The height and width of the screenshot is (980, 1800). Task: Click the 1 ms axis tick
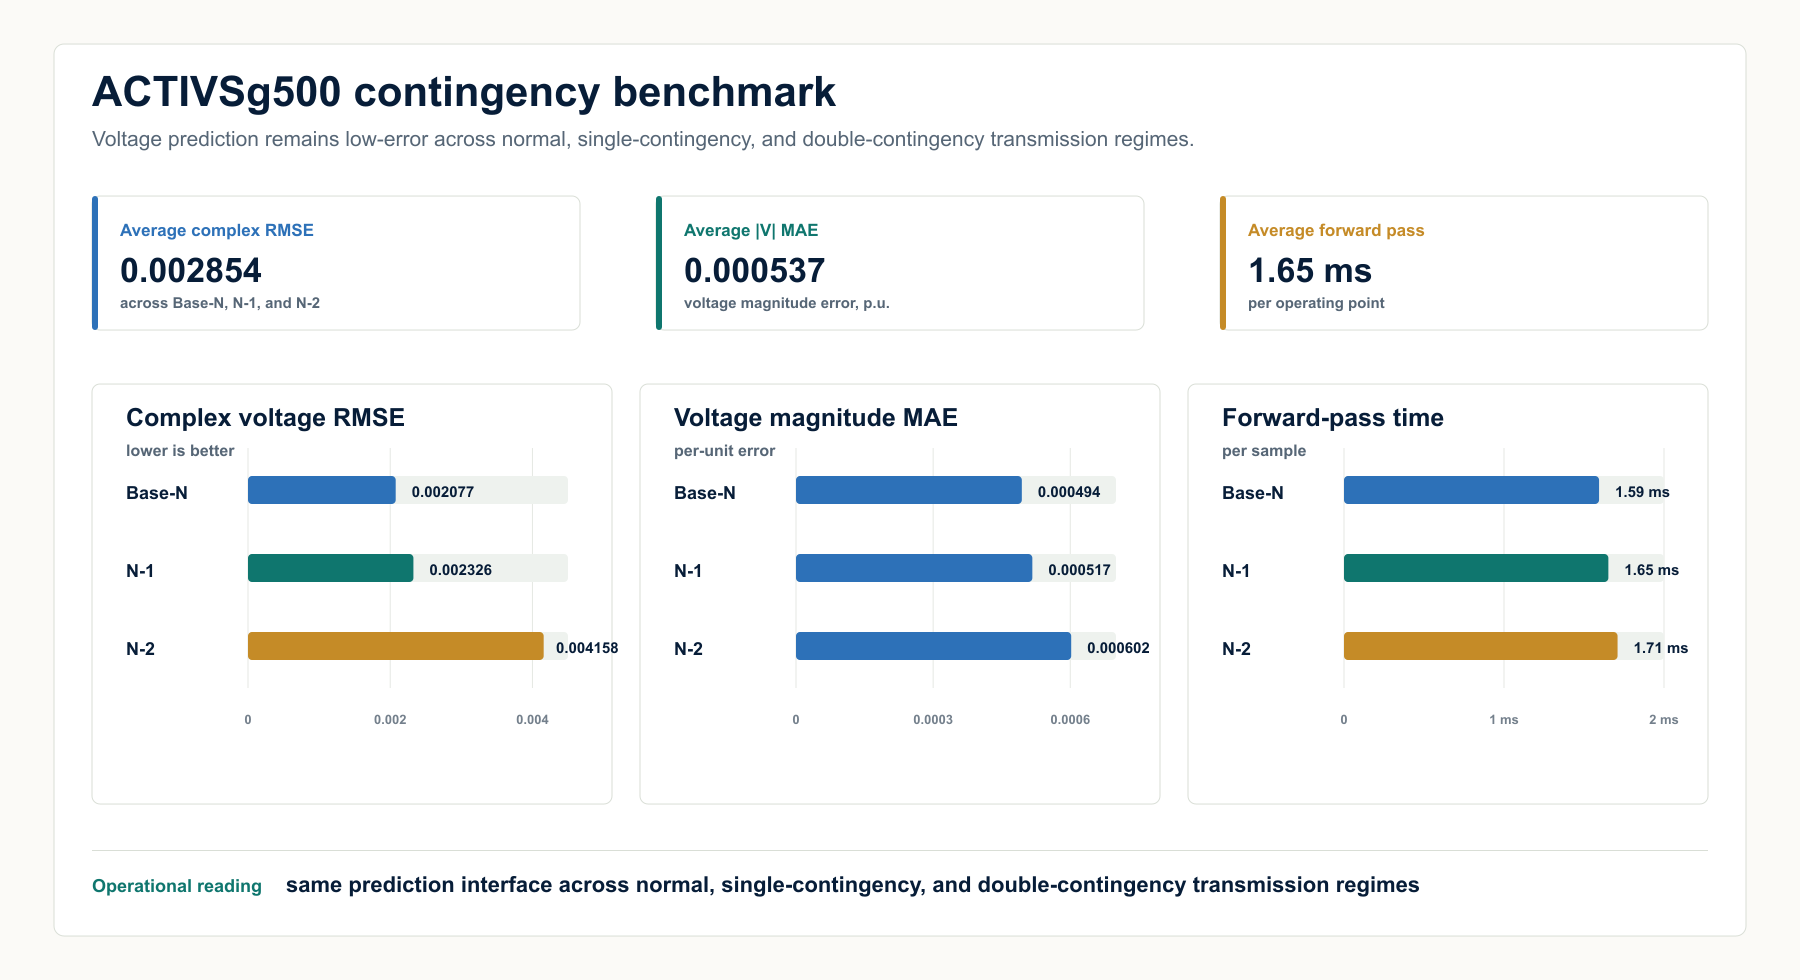(1504, 720)
